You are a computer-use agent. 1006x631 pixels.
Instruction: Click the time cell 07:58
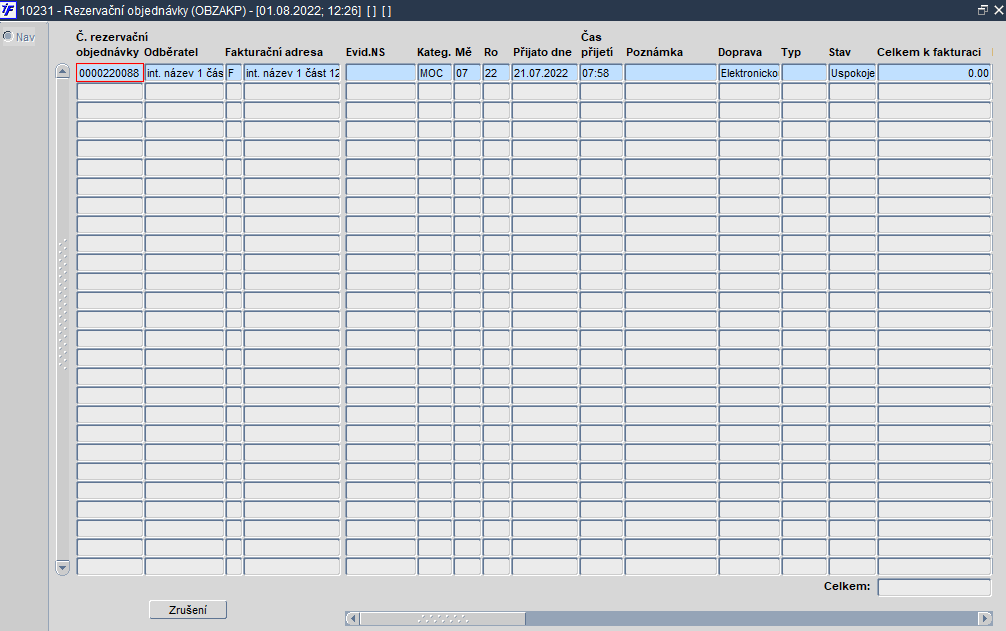click(x=601, y=73)
